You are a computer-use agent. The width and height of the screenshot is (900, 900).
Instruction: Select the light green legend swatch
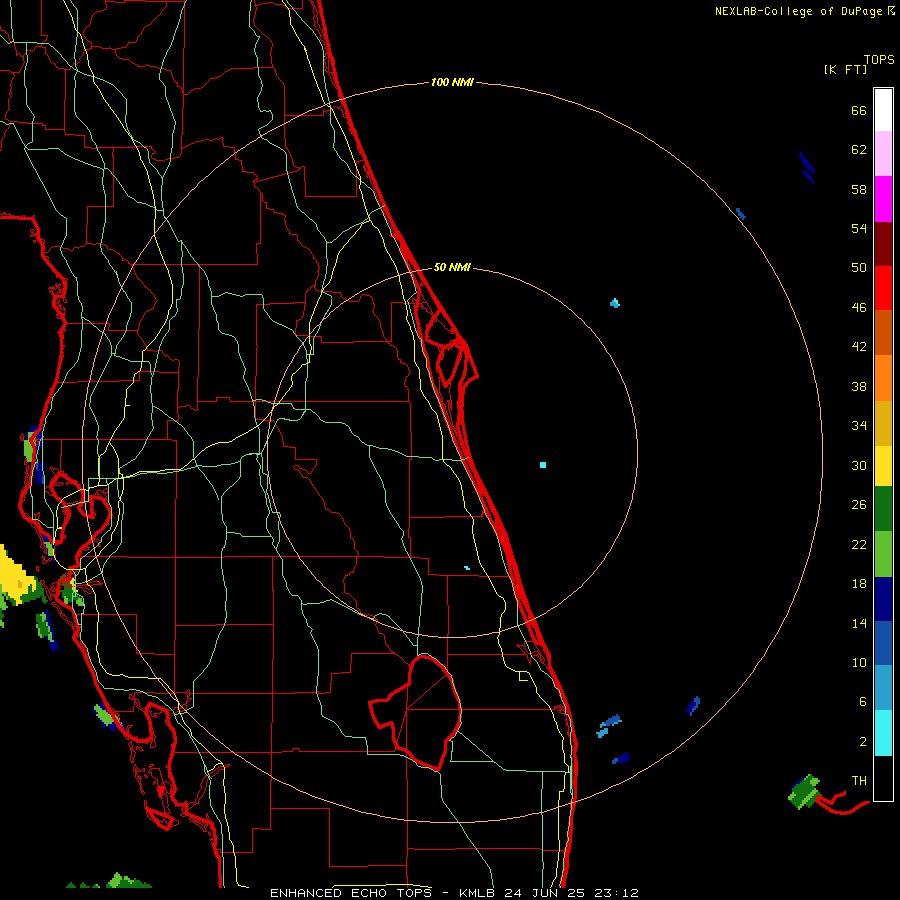coord(883,554)
